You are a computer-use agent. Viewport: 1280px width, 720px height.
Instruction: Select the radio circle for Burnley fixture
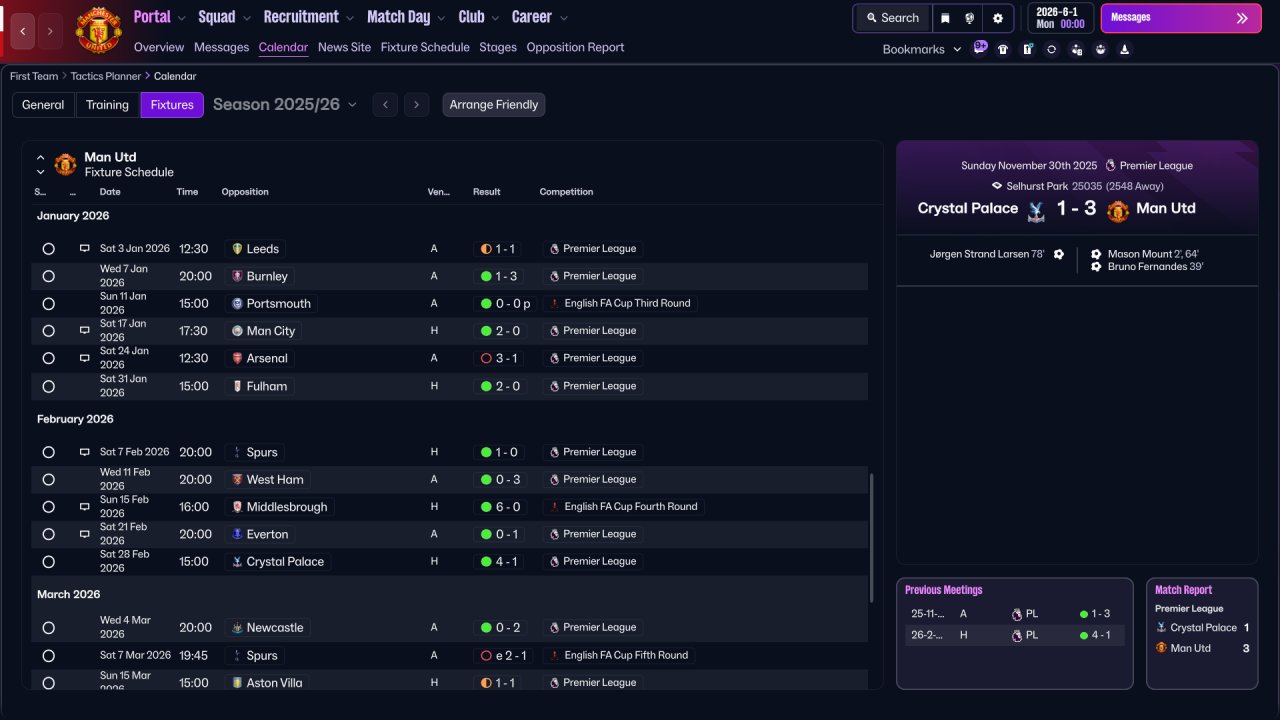48,276
